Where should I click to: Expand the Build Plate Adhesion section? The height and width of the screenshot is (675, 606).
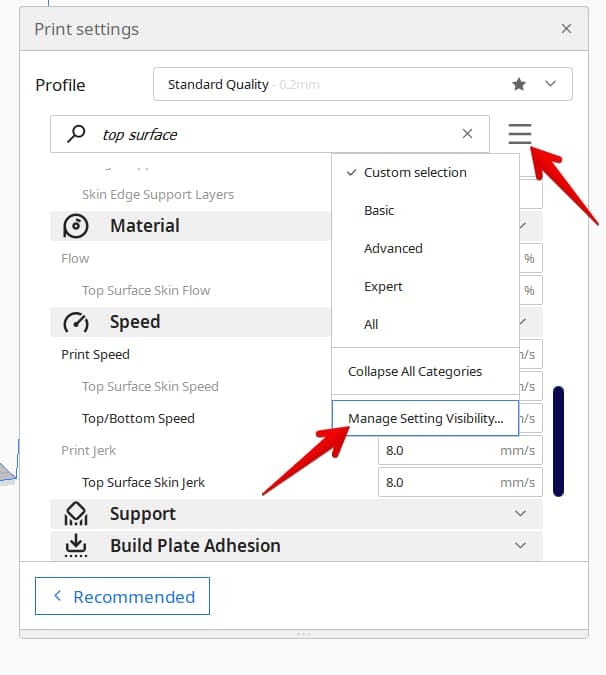point(519,546)
